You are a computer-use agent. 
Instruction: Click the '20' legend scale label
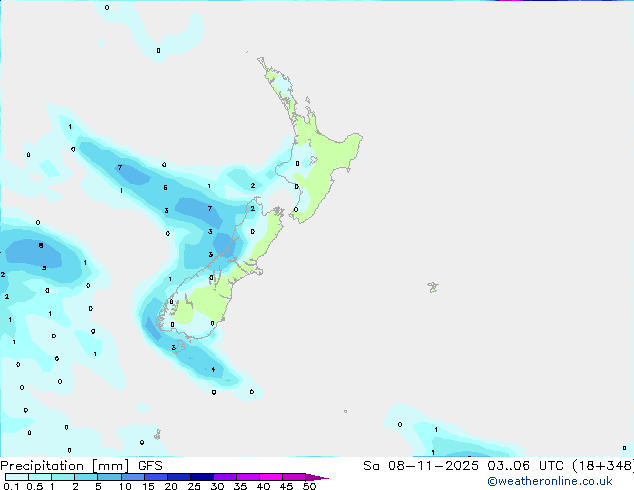click(171, 486)
